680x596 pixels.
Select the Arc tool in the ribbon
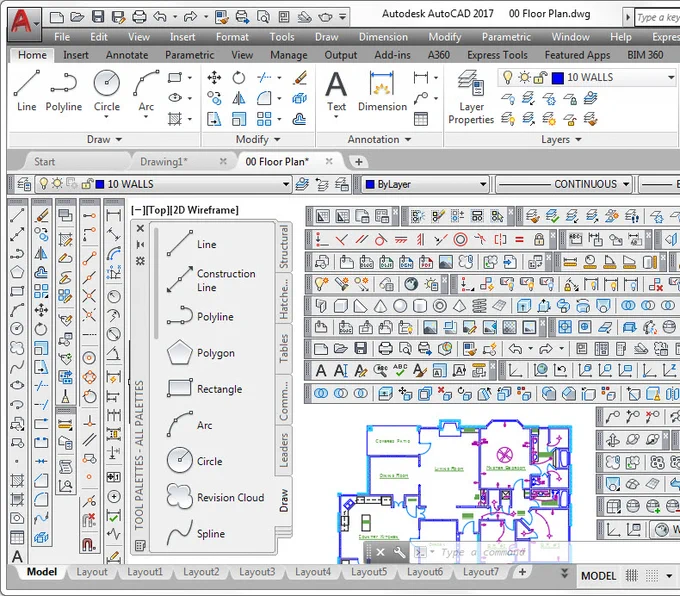tap(146, 93)
